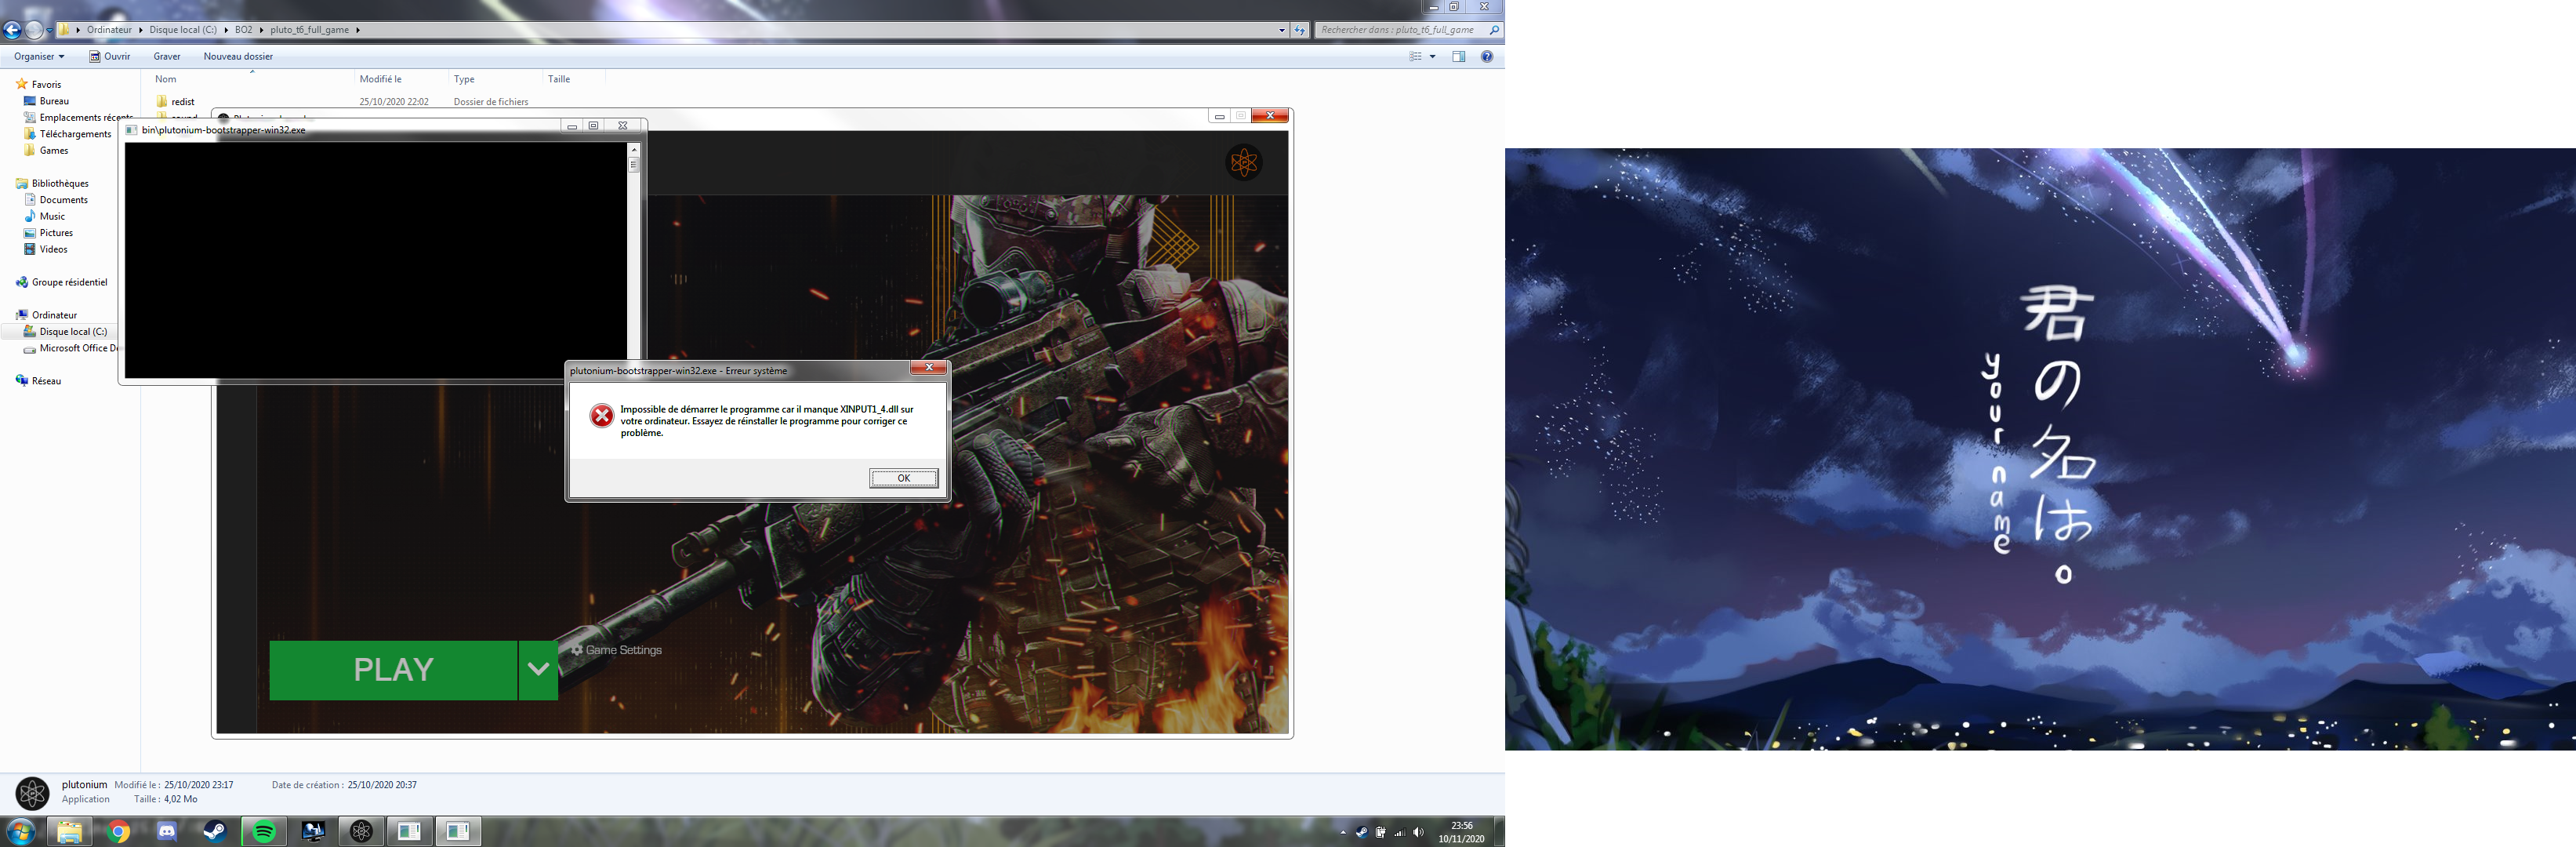Click the Plutonium taskbar icon
Image resolution: width=2576 pixels, height=847 pixels.
[361, 831]
